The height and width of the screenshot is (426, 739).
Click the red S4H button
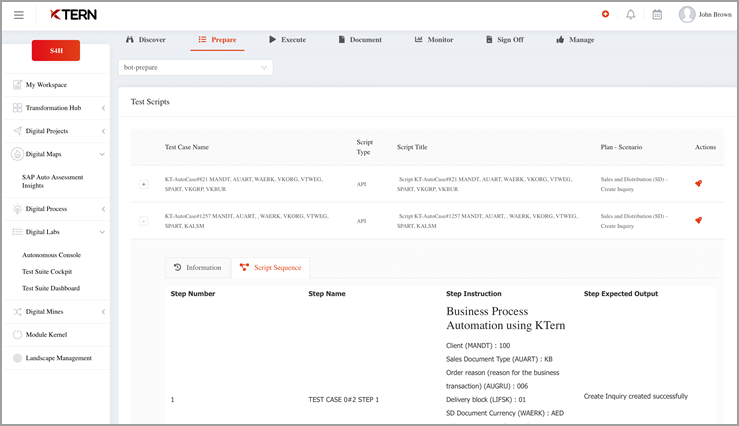pos(56,50)
